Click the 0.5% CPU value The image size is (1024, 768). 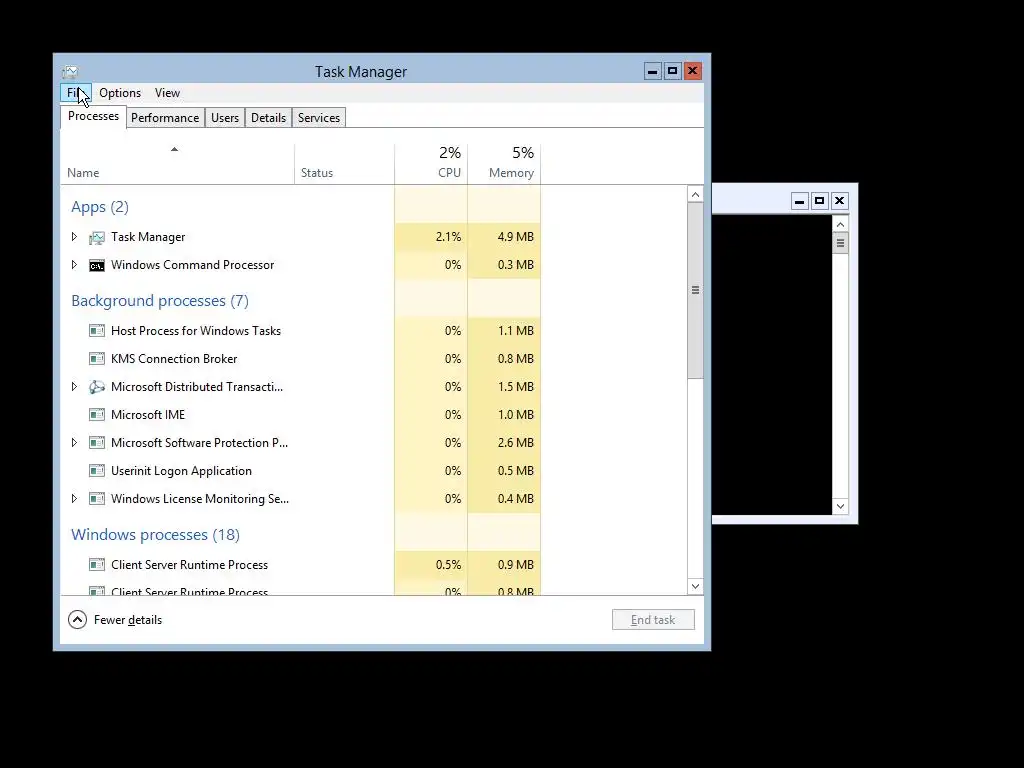(448, 566)
